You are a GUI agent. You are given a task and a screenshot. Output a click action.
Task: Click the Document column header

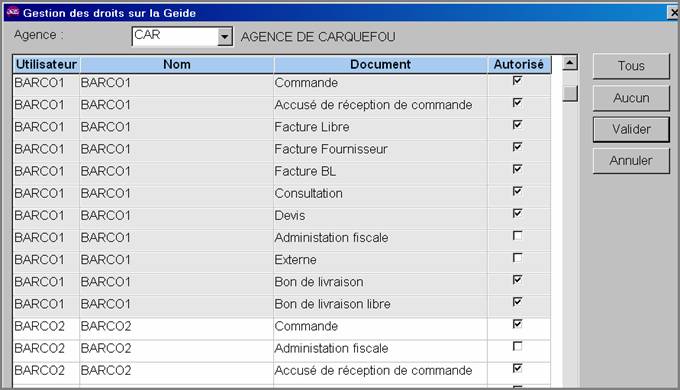click(x=380, y=65)
